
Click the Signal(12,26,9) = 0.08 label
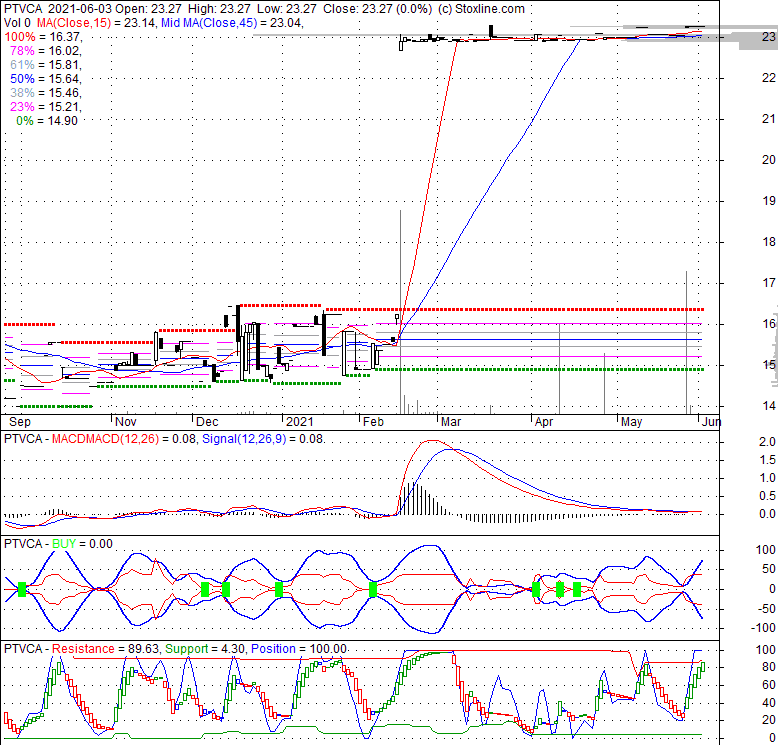click(263, 439)
